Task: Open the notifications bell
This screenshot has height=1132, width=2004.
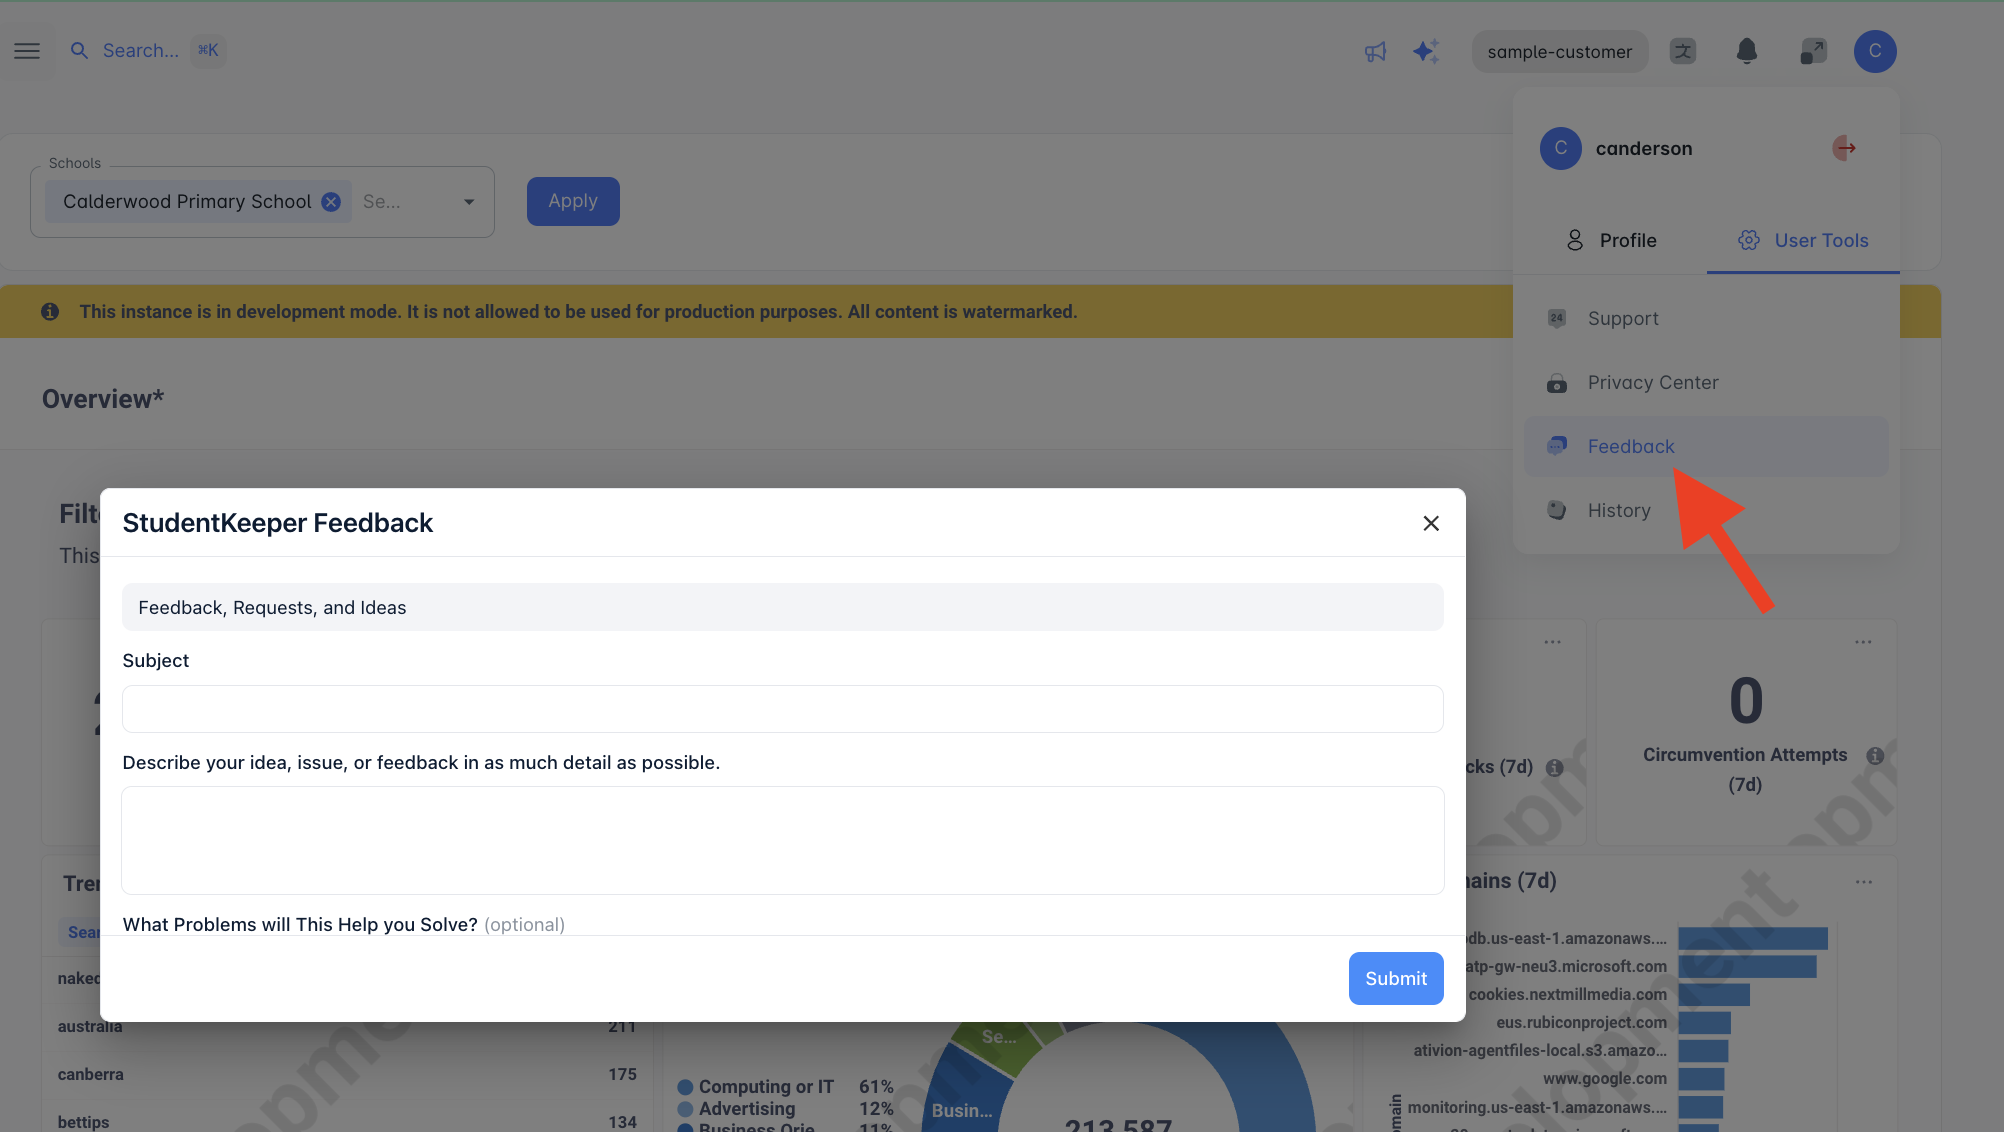Action: [1747, 51]
